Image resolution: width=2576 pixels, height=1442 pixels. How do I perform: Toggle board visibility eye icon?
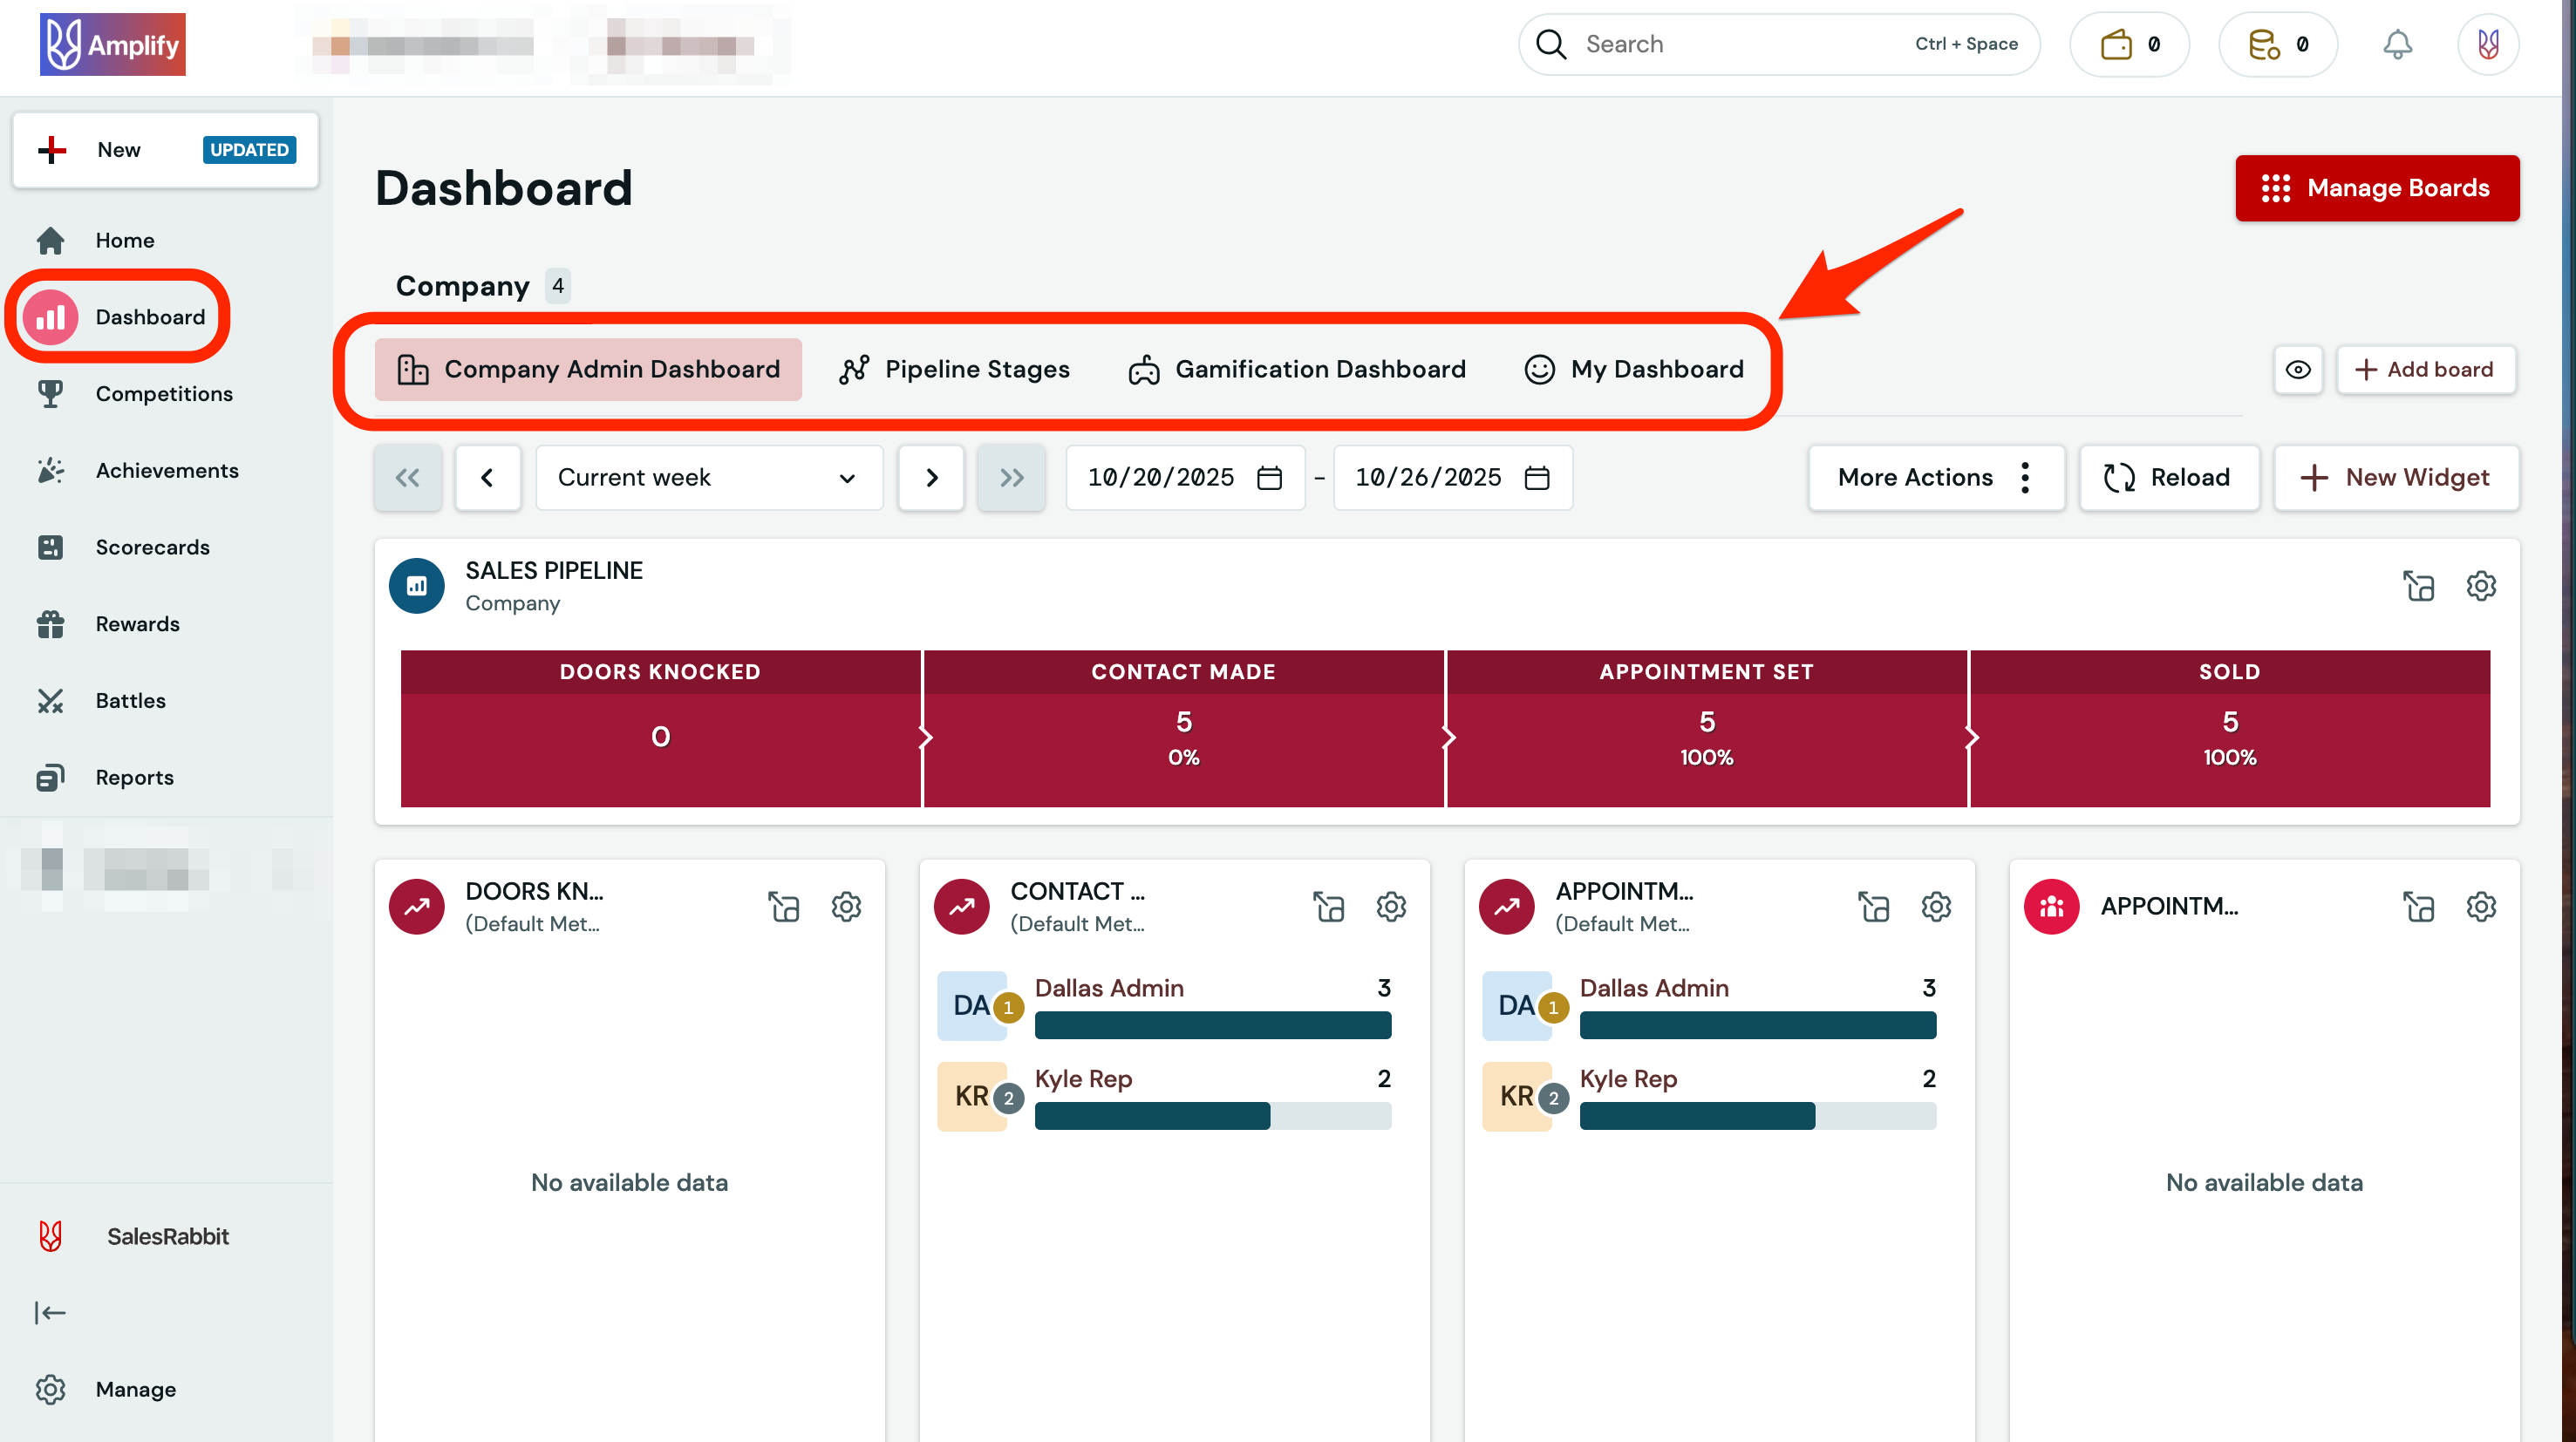[x=2298, y=369]
